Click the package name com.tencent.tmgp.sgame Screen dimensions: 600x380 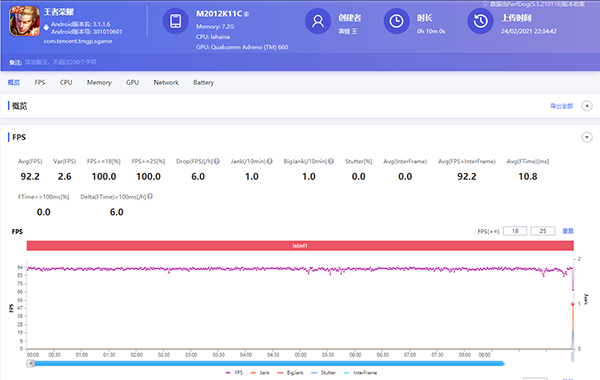tap(78, 41)
